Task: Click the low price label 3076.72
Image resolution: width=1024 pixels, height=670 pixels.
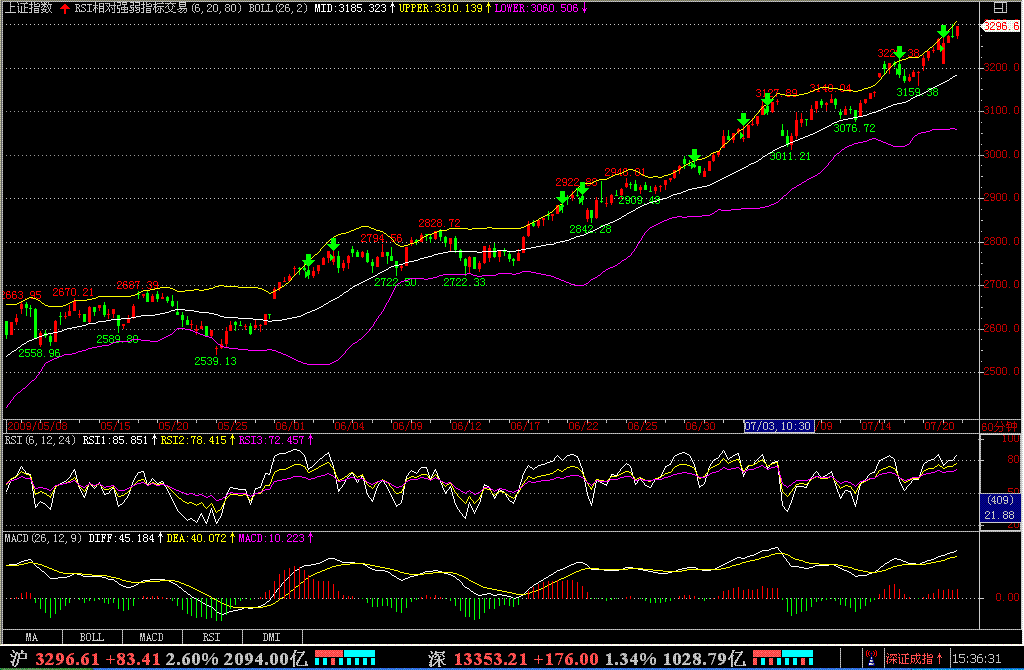Action: [854, 128]
